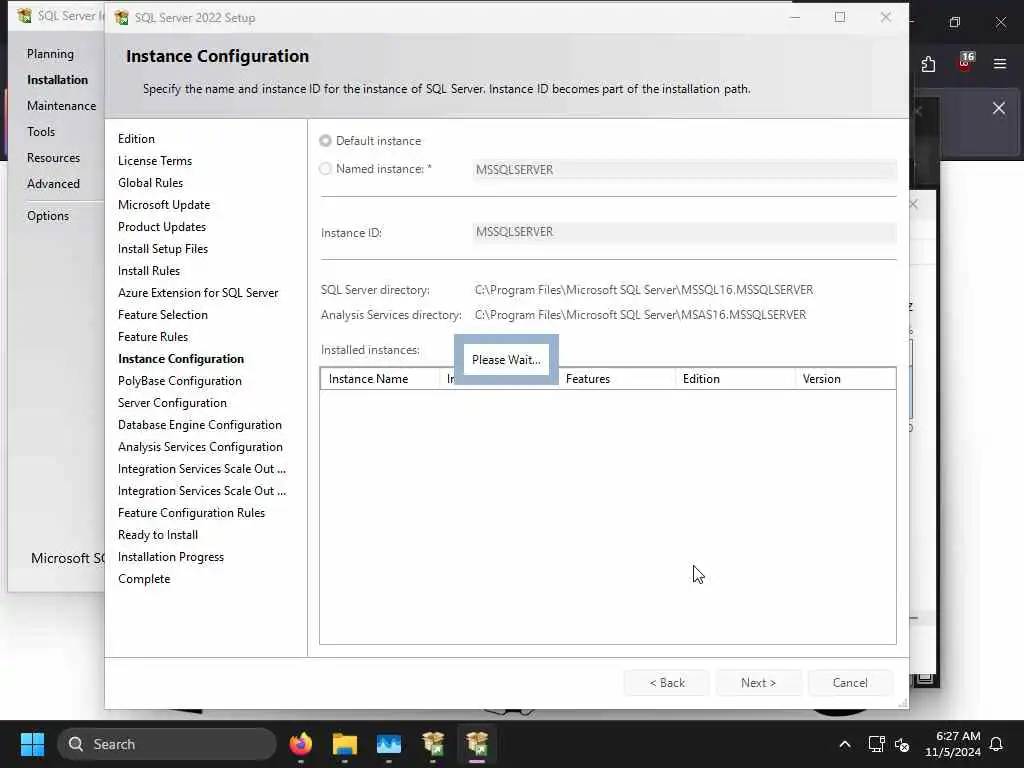This screenshot has height=768, width=1024.
Task: Click the Feature Configuration Rules step
Action: (x=191, y=513)
